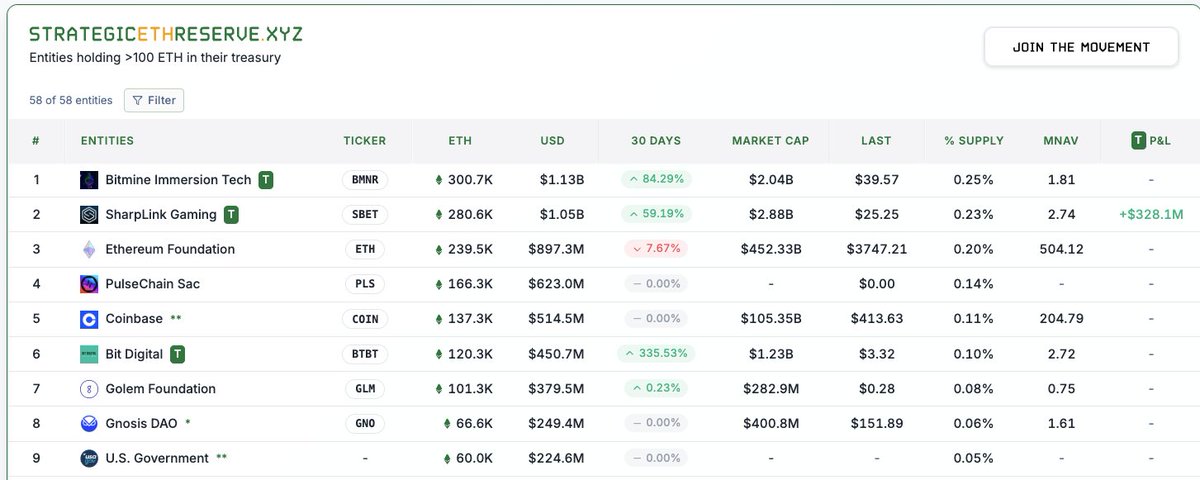The height and width of the screenshot is (480, 1200).
Task: Click the +$328.1M P&L value
Action: 1150,215
